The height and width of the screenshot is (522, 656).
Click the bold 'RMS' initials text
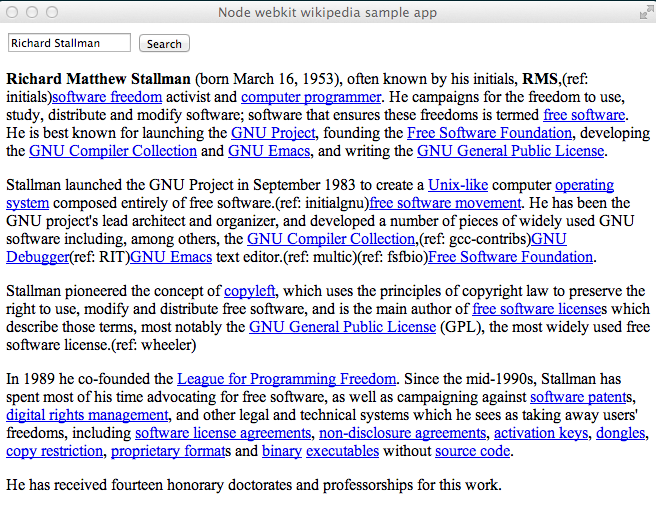[x=540, y=79]
